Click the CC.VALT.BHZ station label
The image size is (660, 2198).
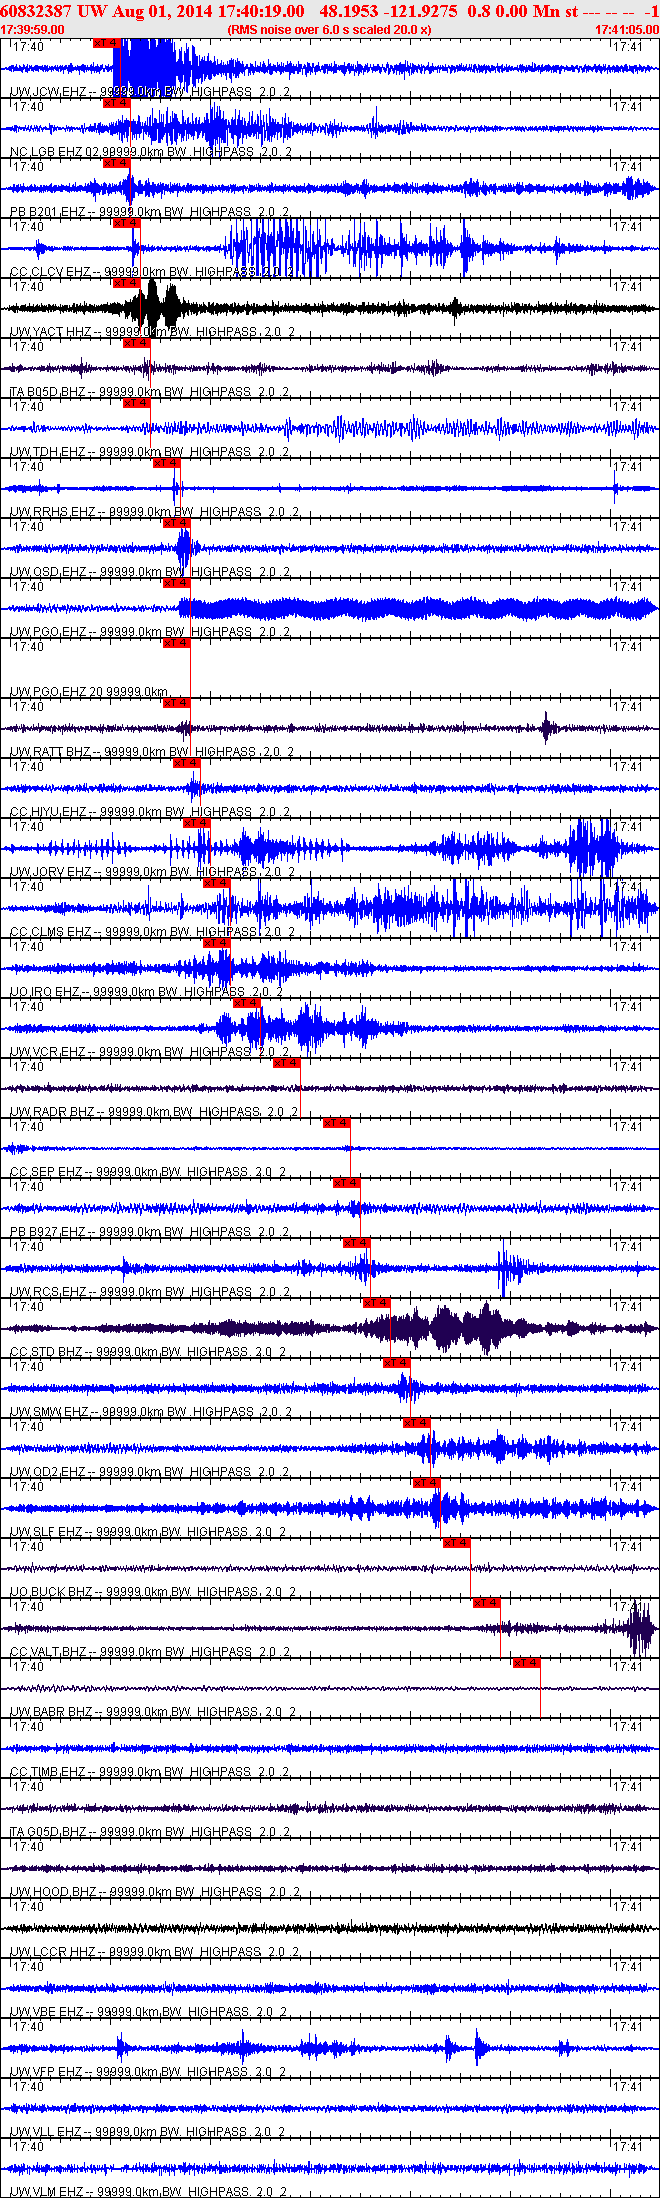click(150, 1652)
